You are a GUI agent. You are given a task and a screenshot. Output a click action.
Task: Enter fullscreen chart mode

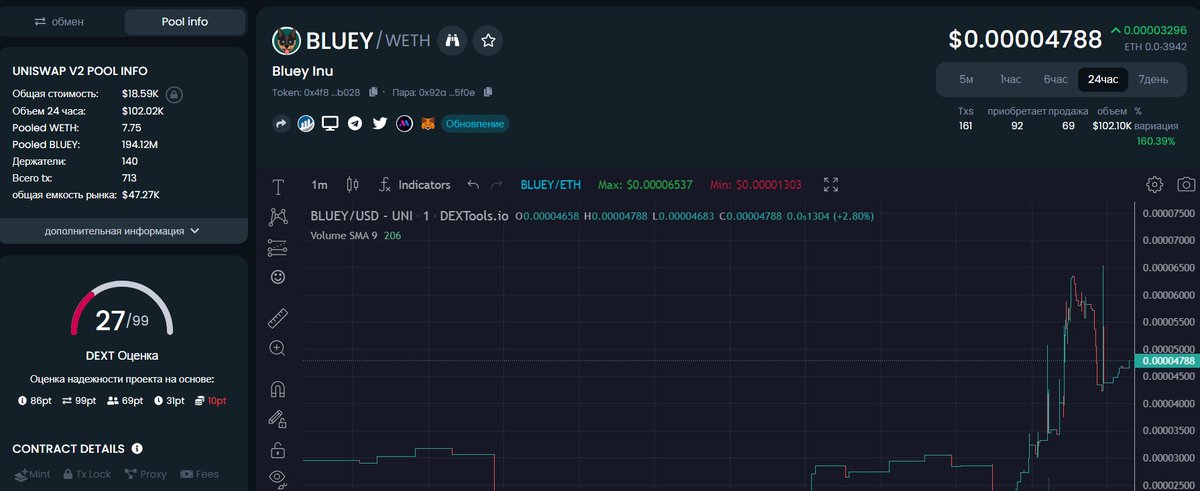[831, 184]
